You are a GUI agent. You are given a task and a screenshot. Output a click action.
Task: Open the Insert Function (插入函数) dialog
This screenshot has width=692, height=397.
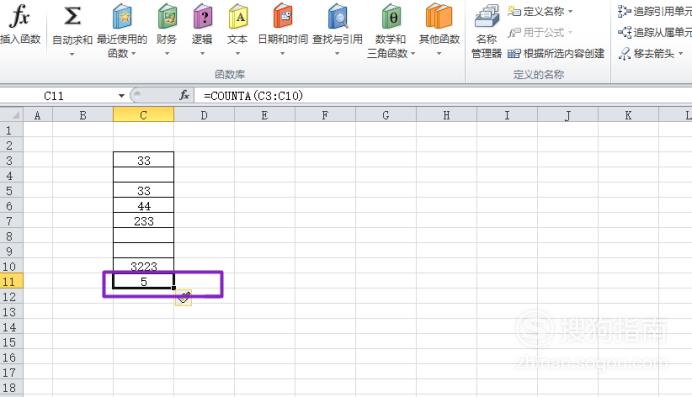tap(20, 24)
